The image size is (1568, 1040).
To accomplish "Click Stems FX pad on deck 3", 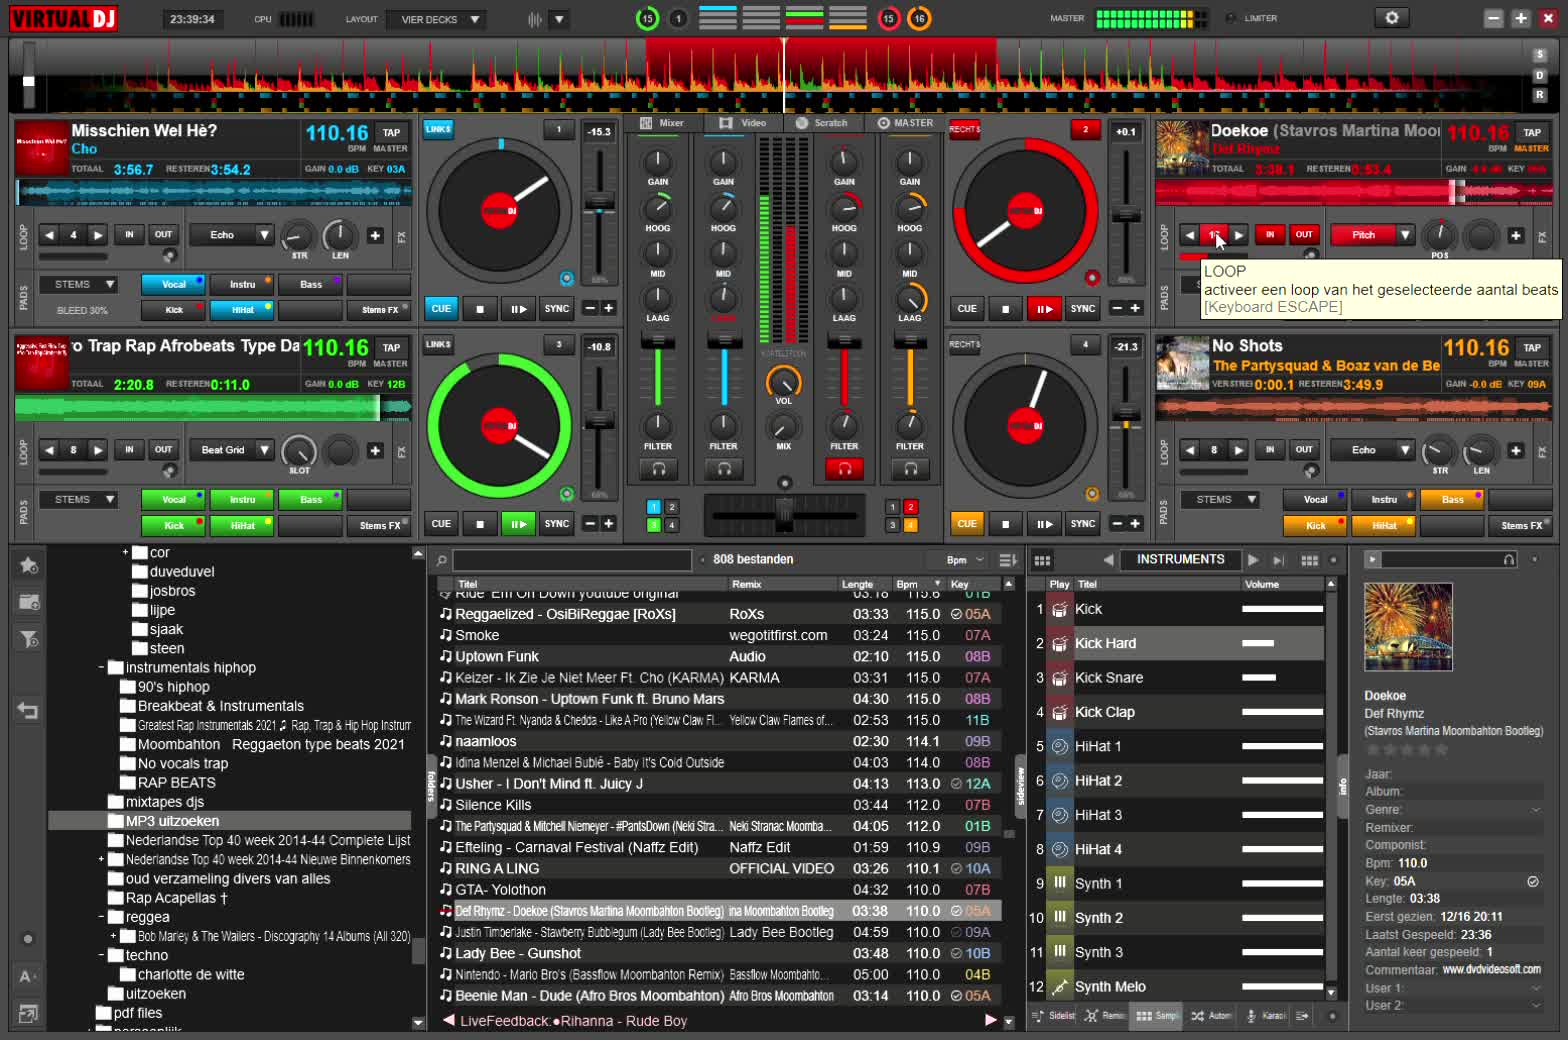I will (379, 525).
